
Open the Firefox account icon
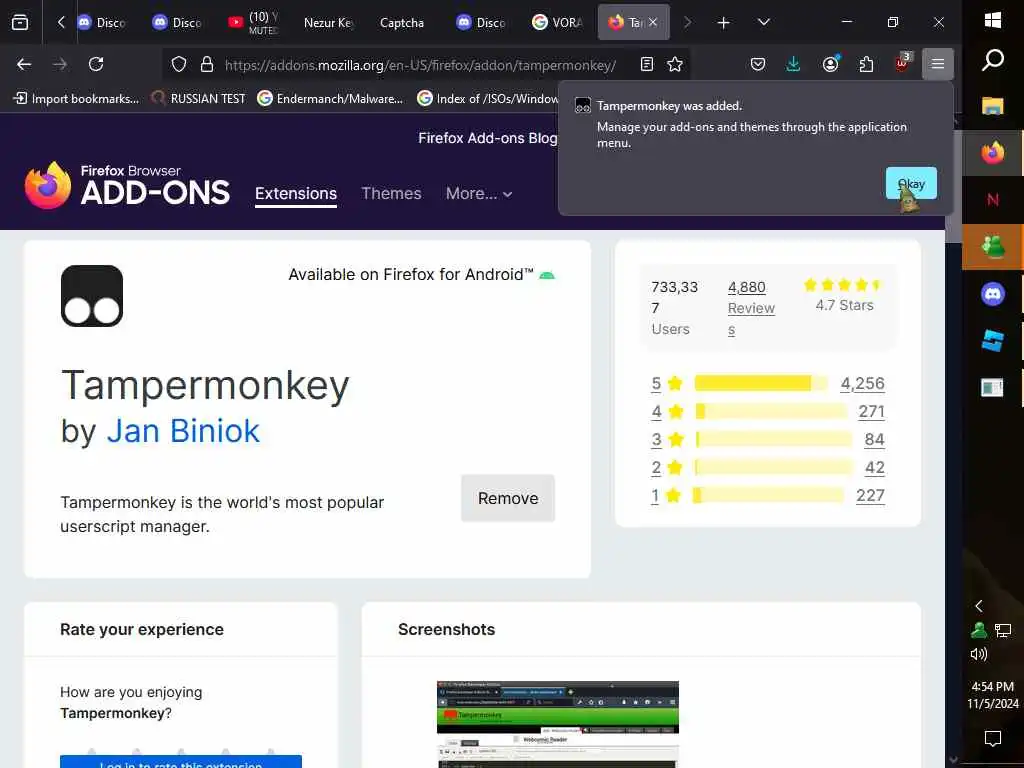pyautogui.click(x=830, y=64)
